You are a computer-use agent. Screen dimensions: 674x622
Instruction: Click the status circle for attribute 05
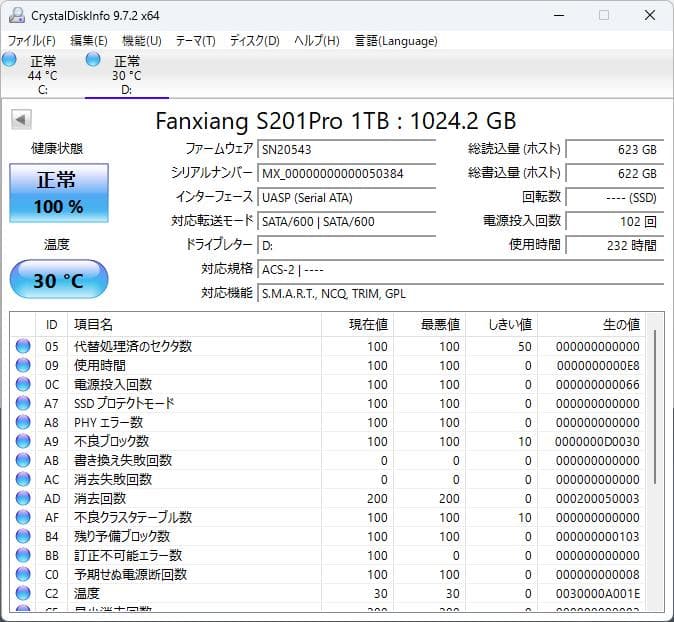tap(23, 346)
